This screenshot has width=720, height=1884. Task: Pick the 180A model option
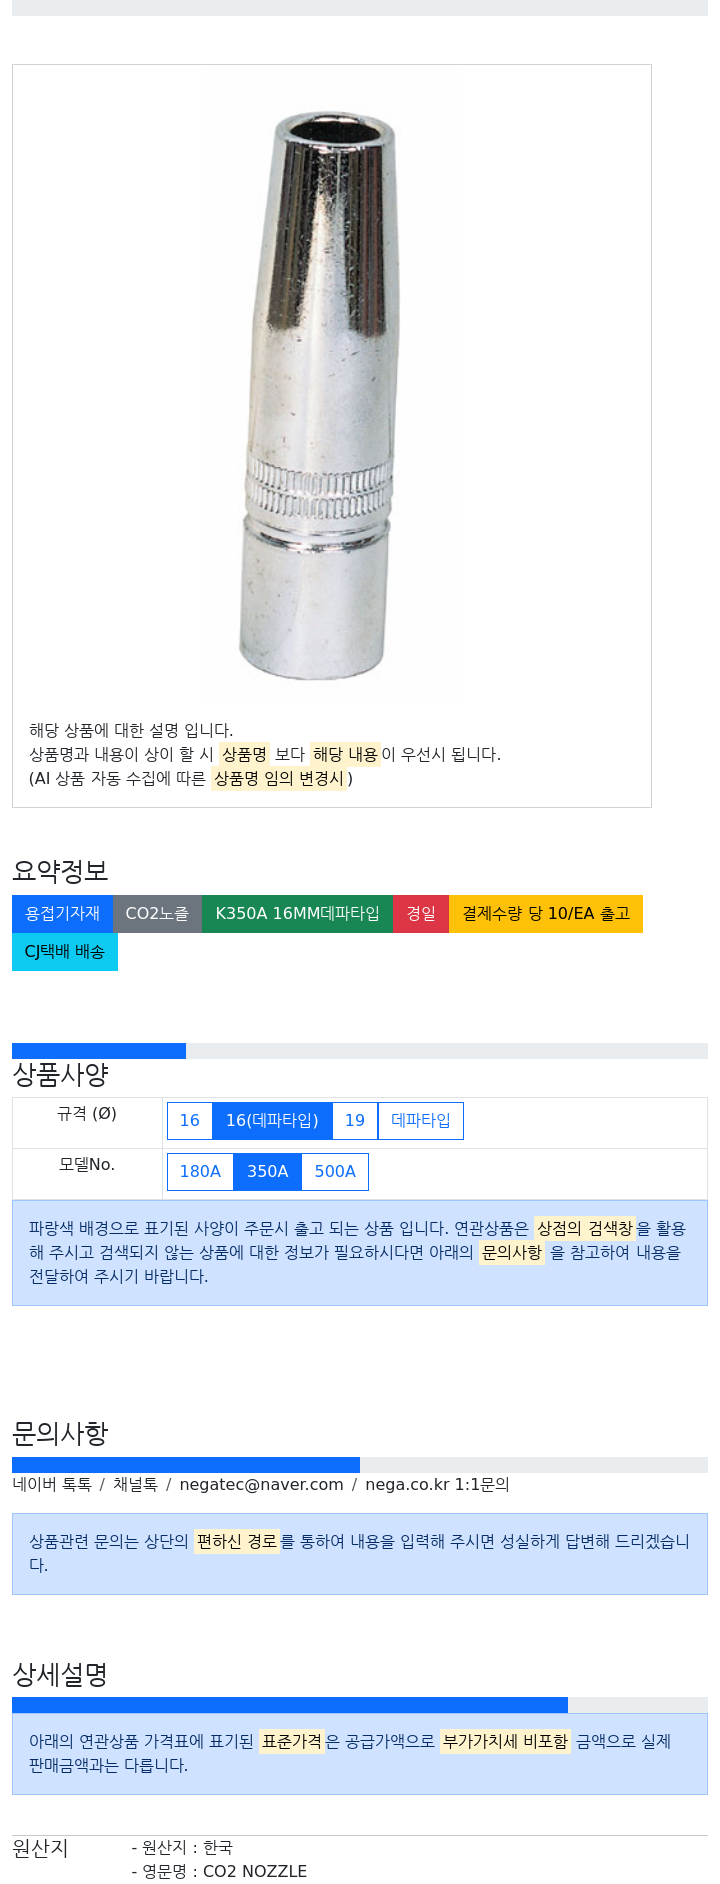(x=200, y=1172)
